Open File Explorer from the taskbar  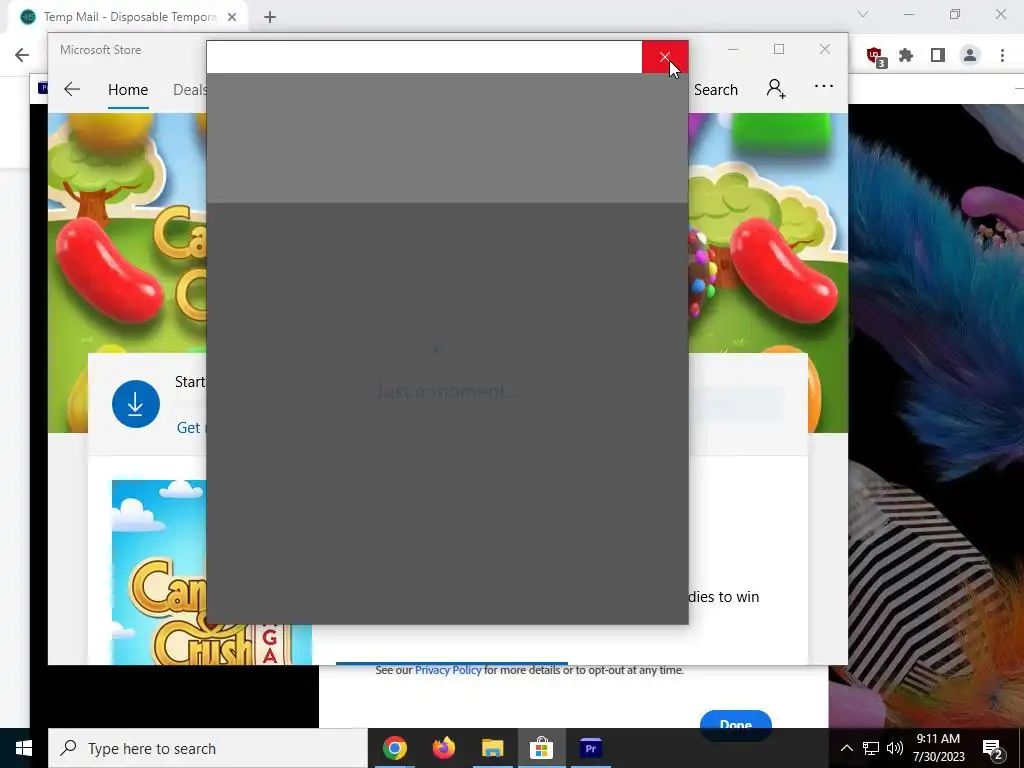pos(492,748)
